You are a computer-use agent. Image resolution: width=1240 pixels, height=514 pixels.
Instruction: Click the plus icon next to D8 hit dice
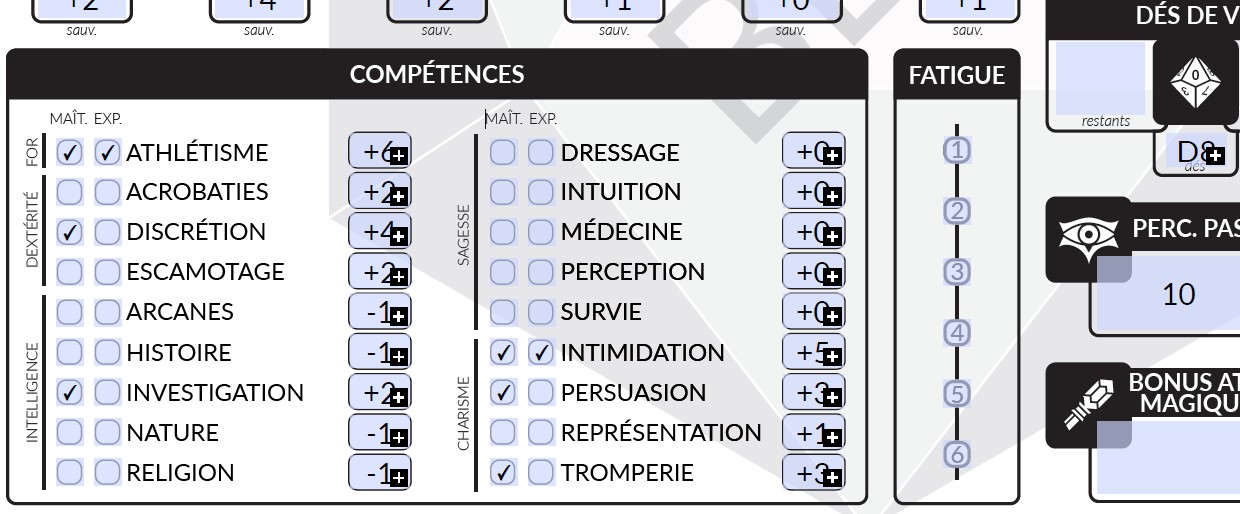(x=1215, y=155)
